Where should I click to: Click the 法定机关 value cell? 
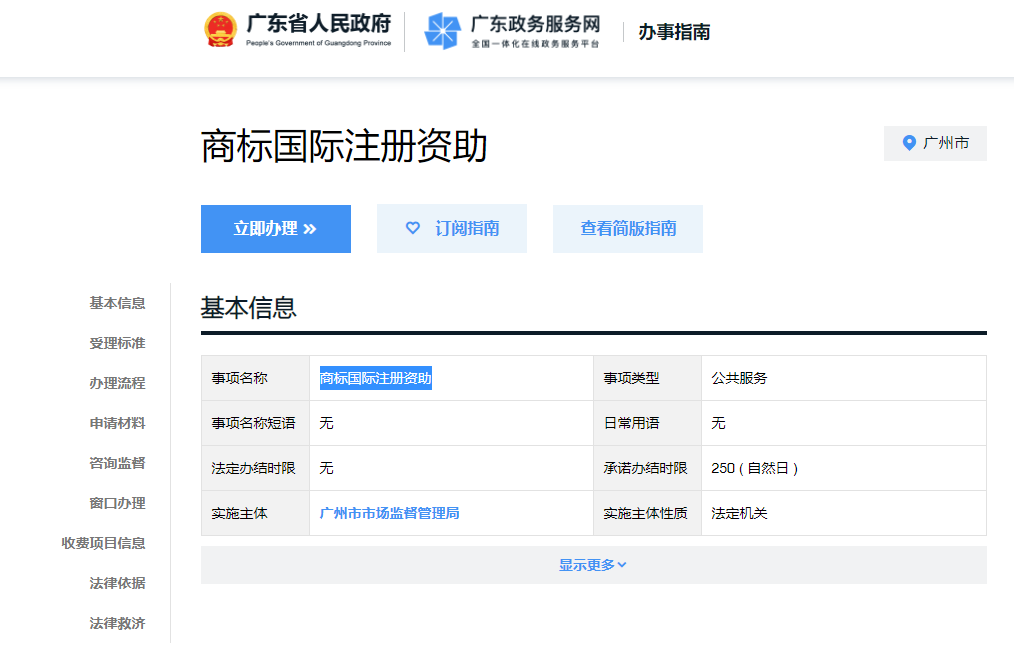[844, 513]
